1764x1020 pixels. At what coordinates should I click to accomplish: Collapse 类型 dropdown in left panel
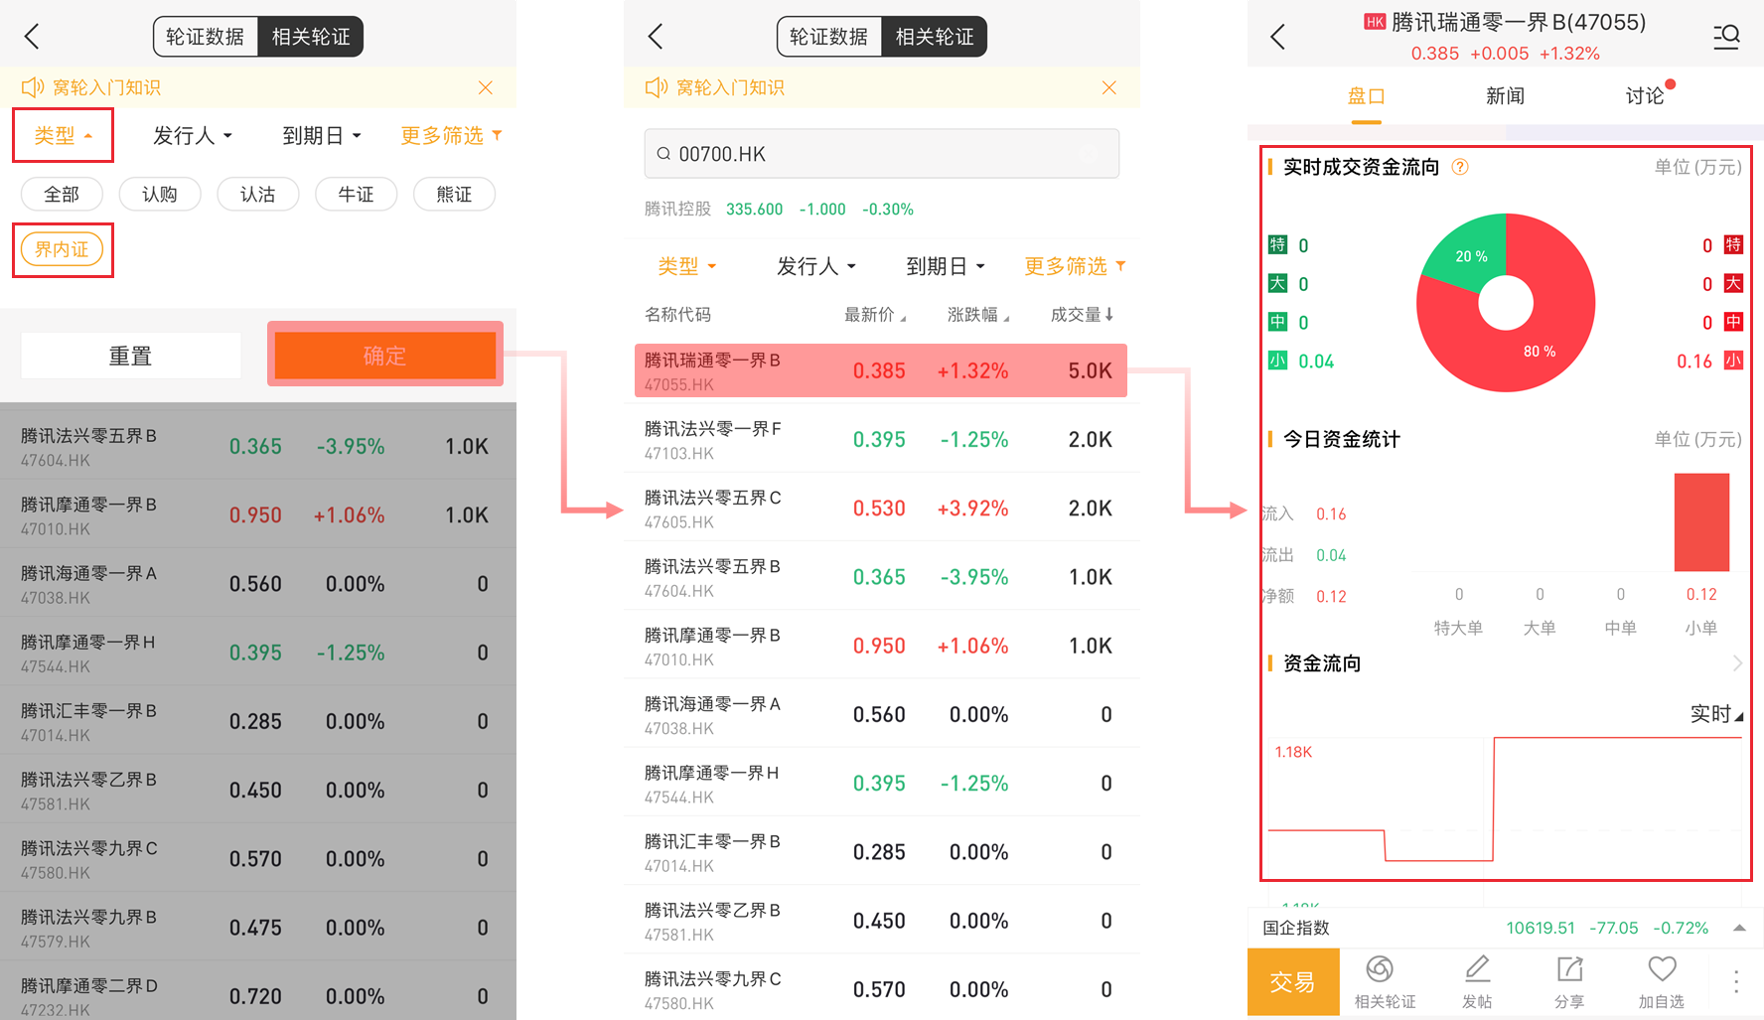(63, 135)
